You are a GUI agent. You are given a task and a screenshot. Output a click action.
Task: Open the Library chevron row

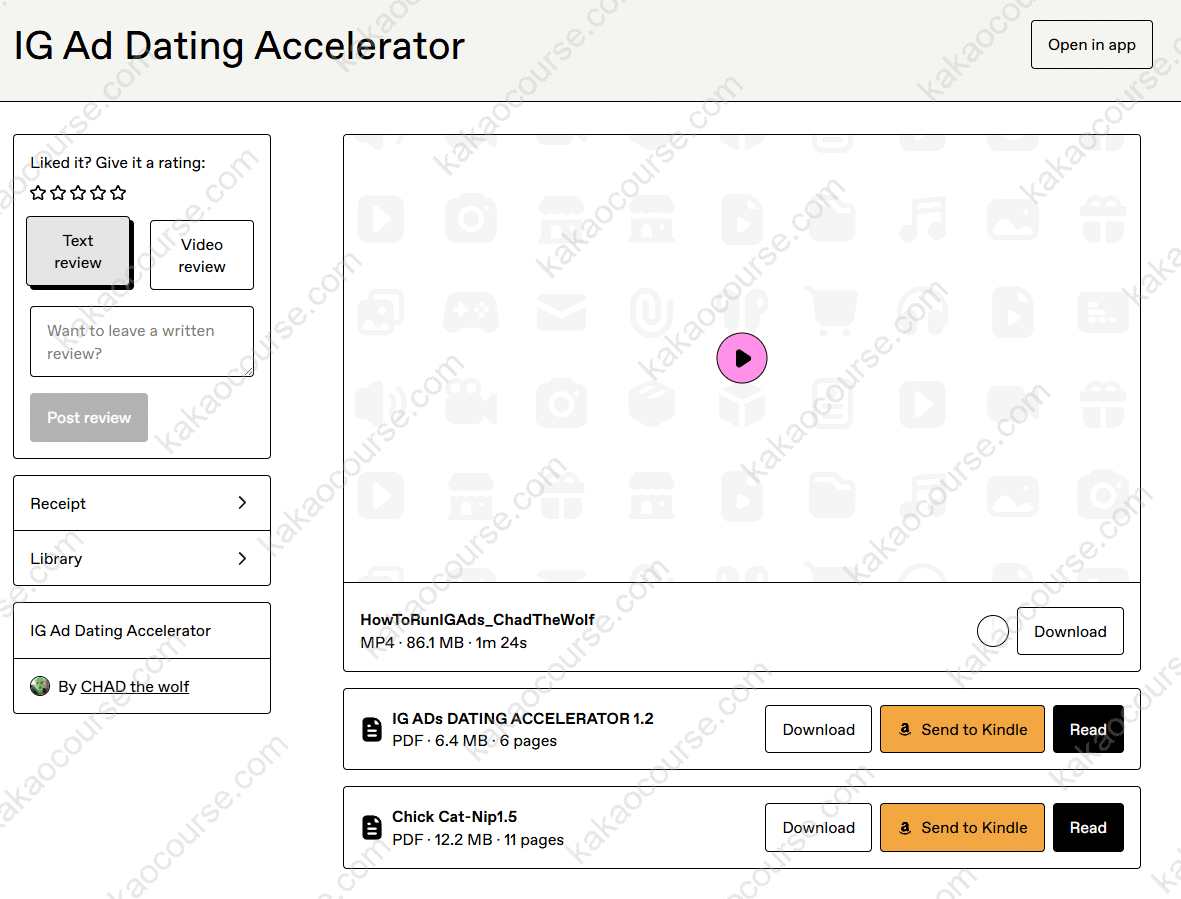click(x=142, y=558)
